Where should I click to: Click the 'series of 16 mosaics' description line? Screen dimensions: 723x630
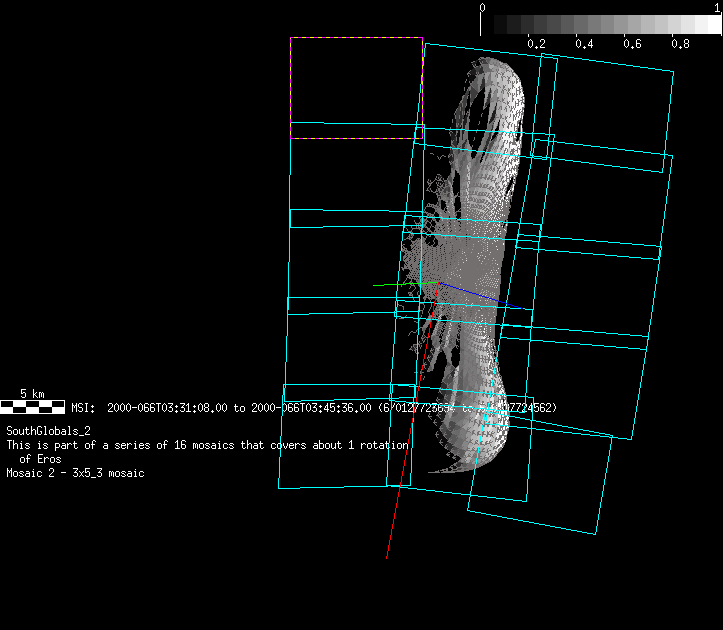(x=207, y=444)
